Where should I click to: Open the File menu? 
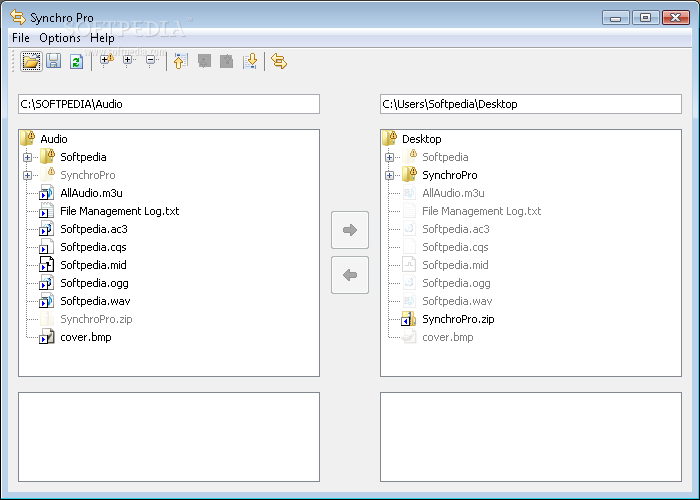pos(21,38)
